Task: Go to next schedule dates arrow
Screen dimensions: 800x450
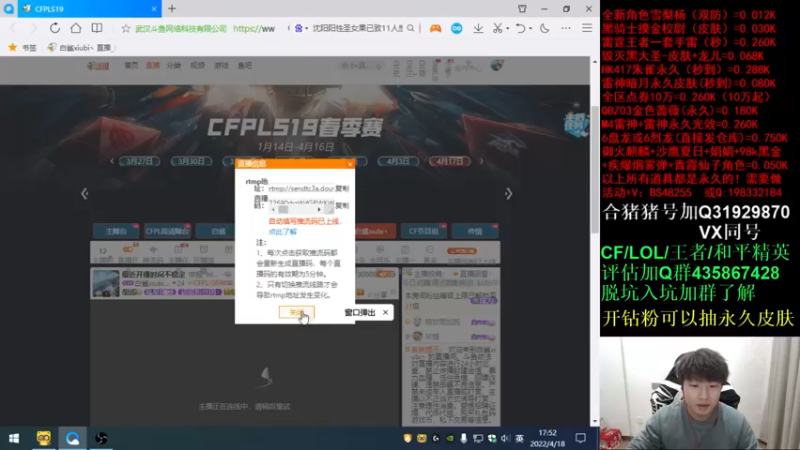Action: pyautogui.click(x=481, y=161)
